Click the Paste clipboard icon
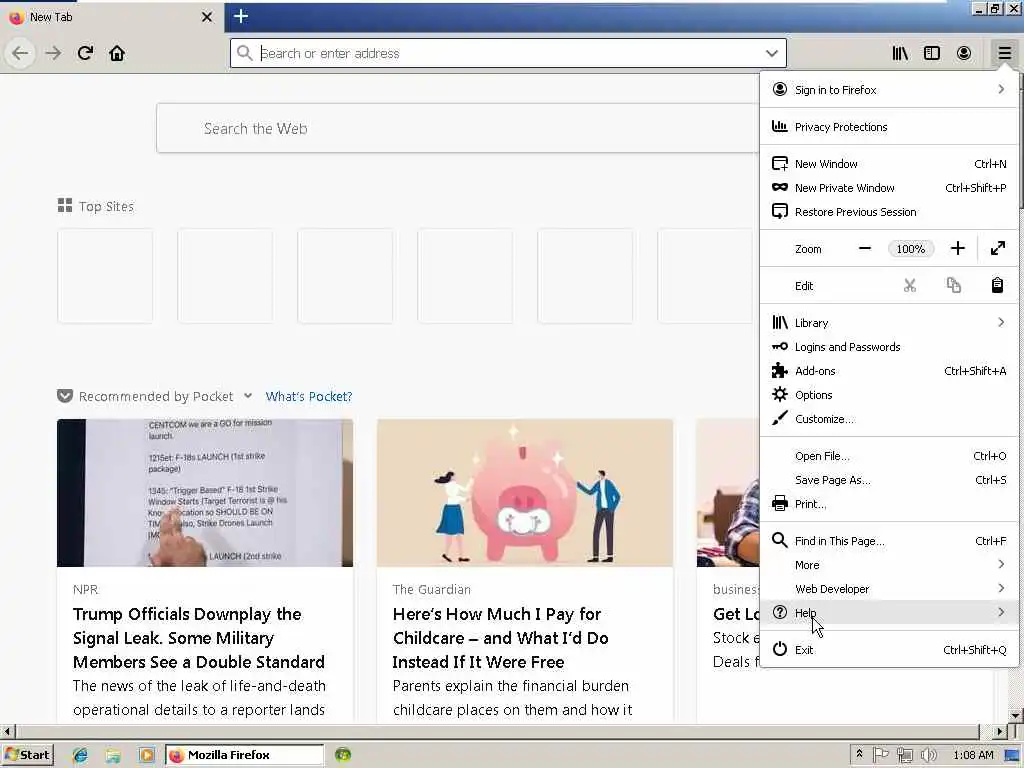Screen dimensions: 1024x768 (x=997, y=285)
